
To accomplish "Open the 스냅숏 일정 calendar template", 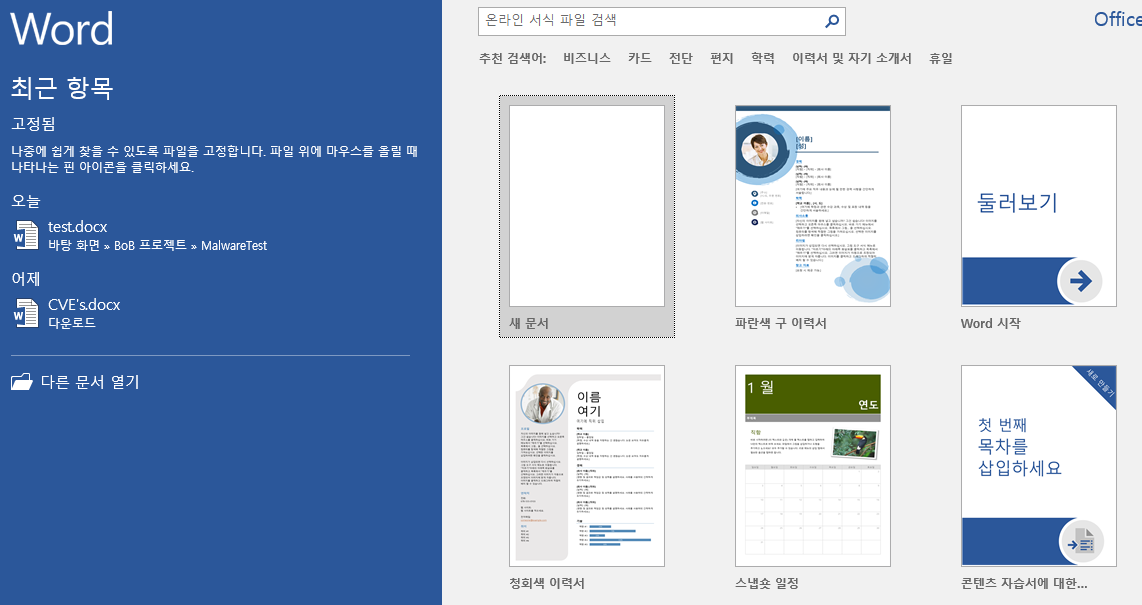I will click(812, 466).
